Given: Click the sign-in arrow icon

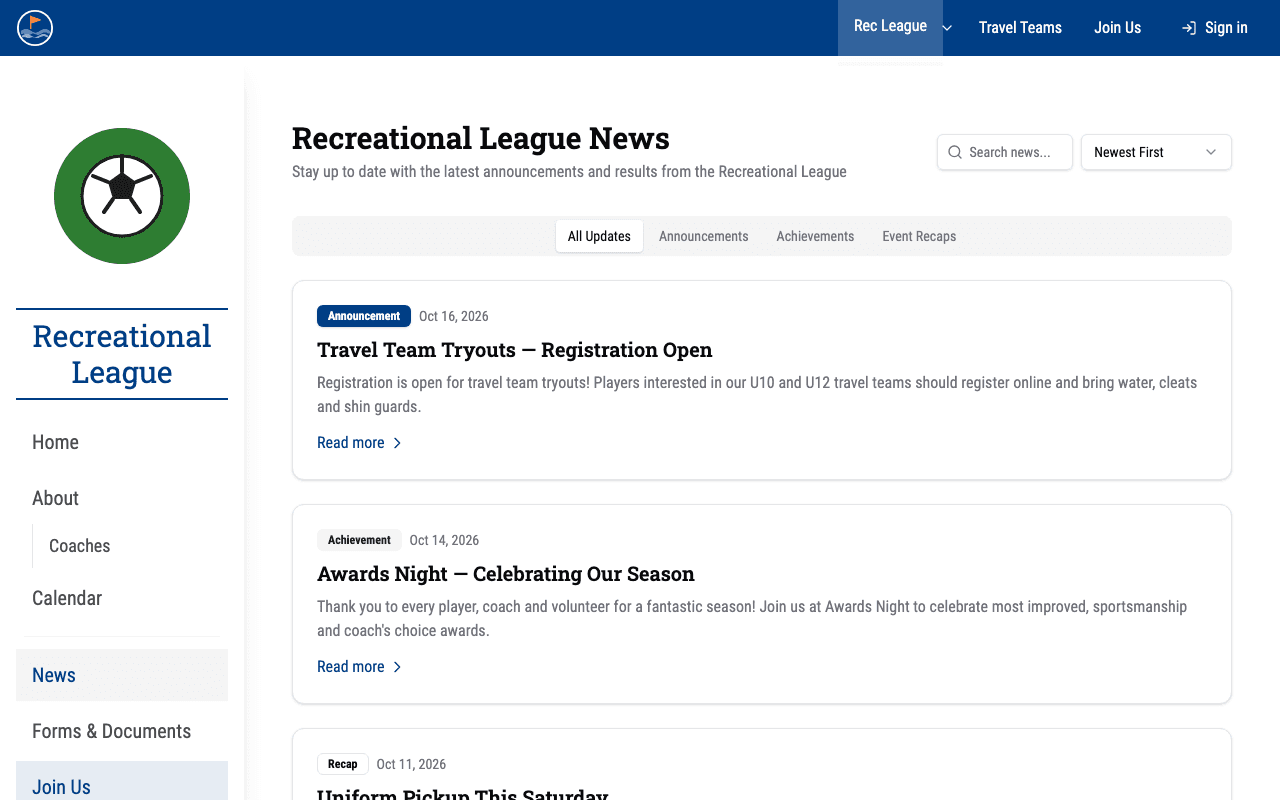Looking at the screenshot, I should tap(1189, 28).
